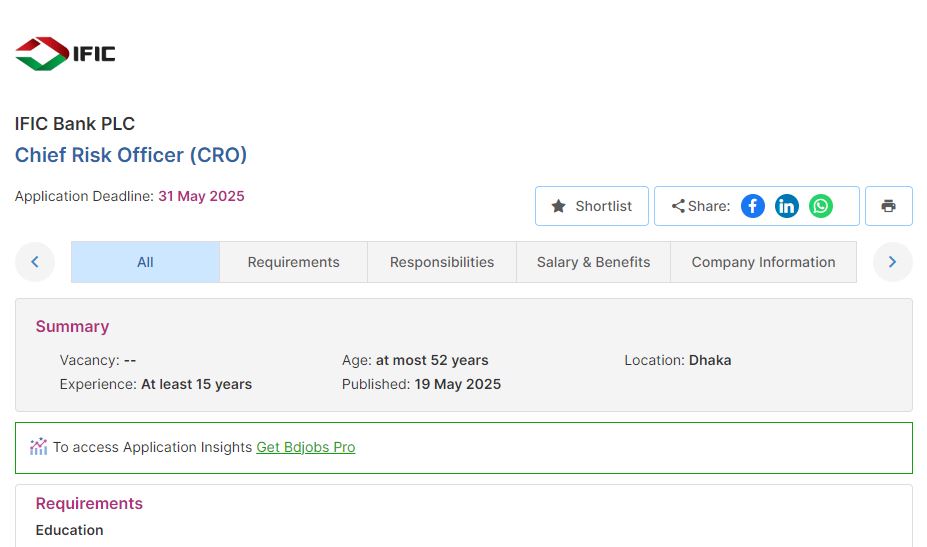Open the Responsibilities tab

point(441,262)
